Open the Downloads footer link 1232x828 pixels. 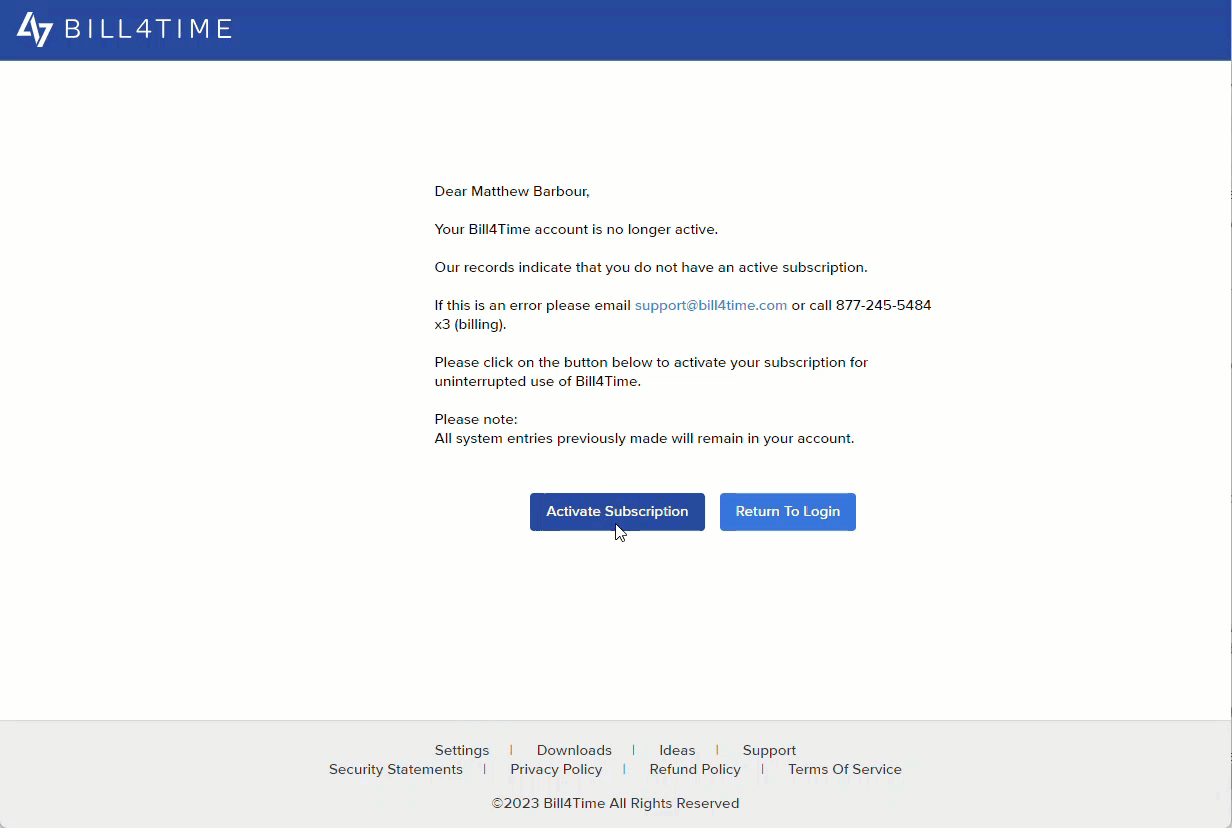[574, 750]
